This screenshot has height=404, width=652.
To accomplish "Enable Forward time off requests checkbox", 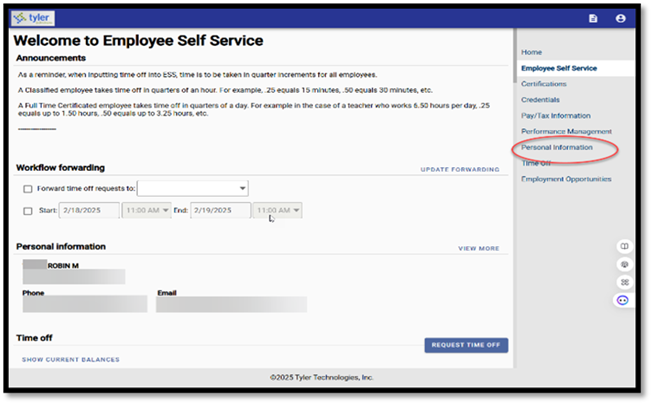I will click(x=28, y=189).
